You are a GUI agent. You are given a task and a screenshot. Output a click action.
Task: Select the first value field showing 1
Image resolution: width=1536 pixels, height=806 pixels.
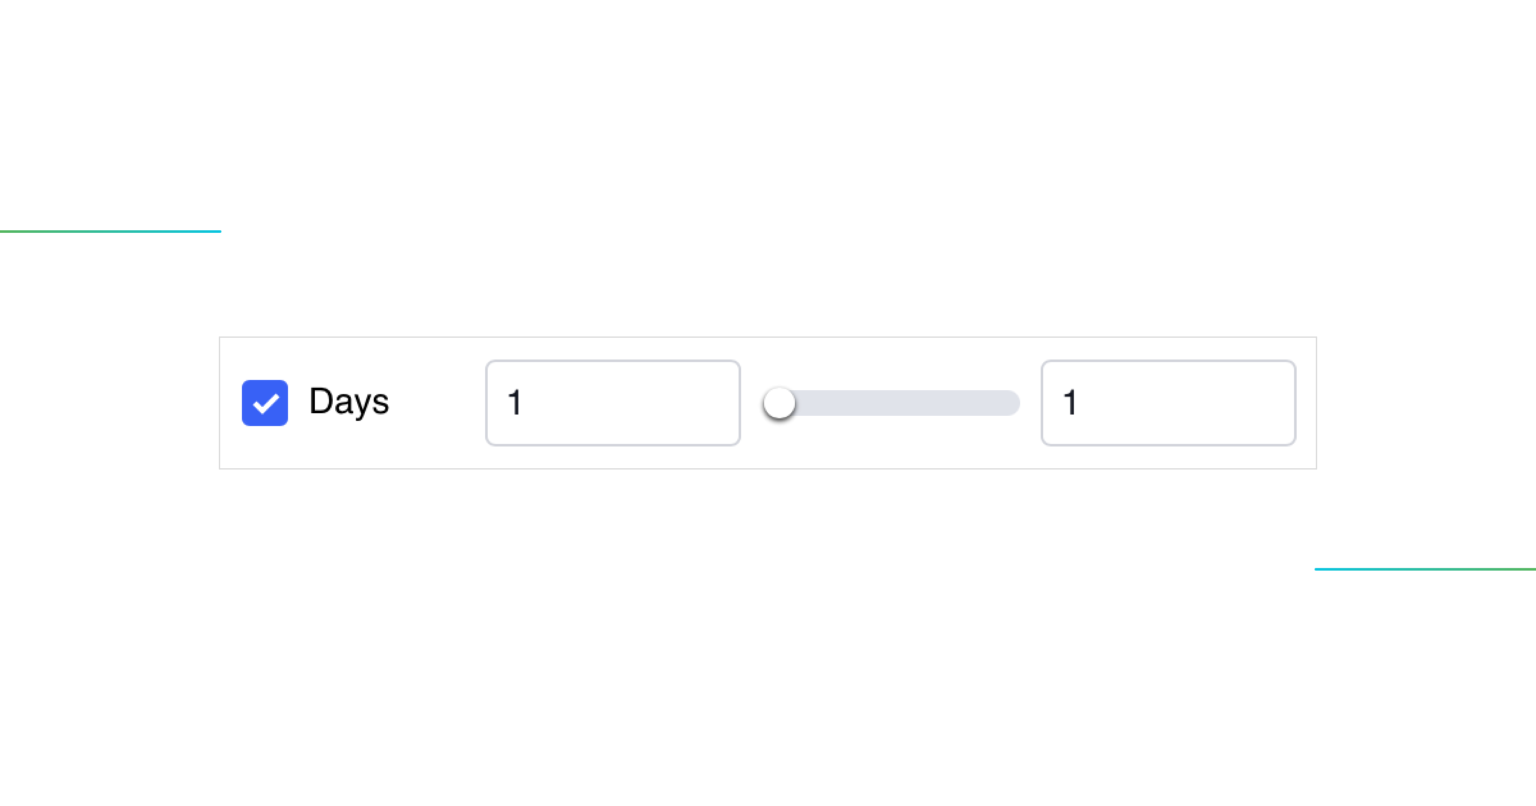(x=612, y=403)
